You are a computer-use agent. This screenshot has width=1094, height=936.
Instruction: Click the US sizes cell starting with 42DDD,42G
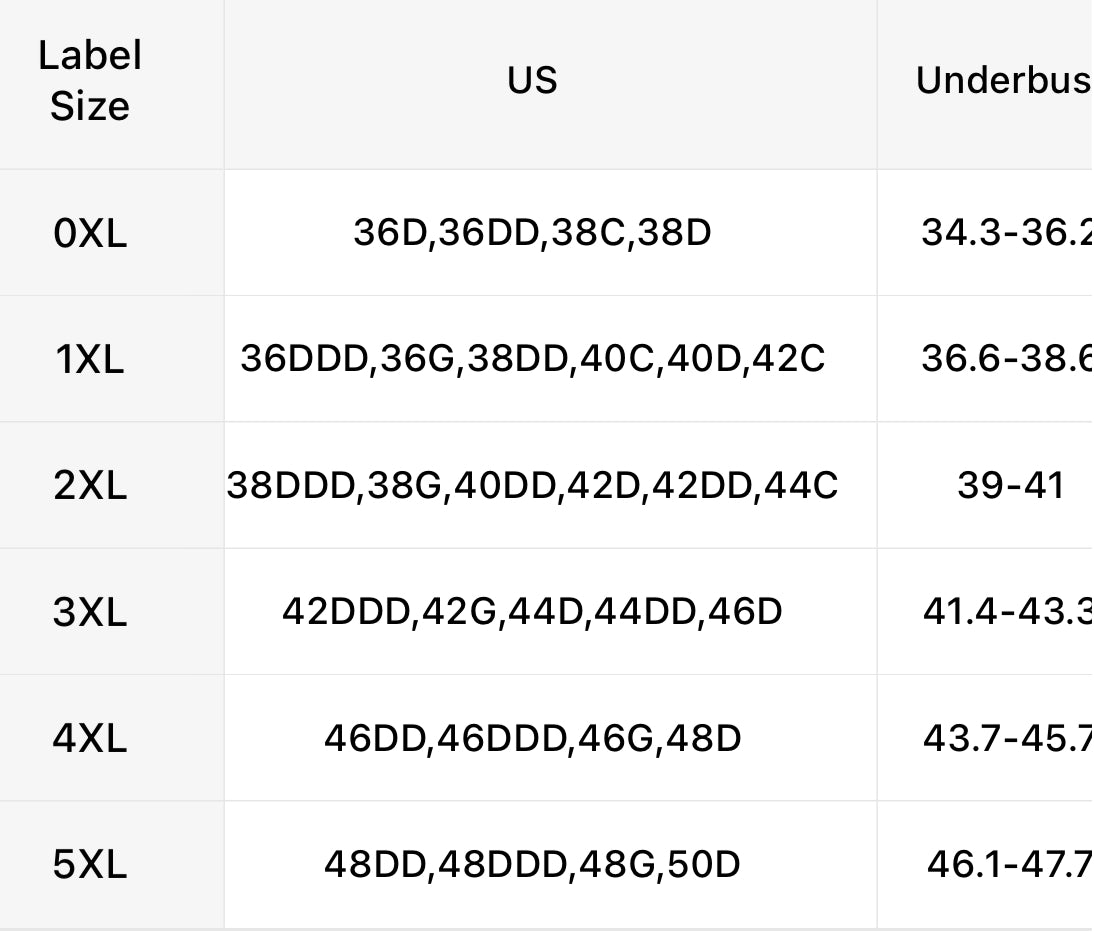(x=532, y=611)
